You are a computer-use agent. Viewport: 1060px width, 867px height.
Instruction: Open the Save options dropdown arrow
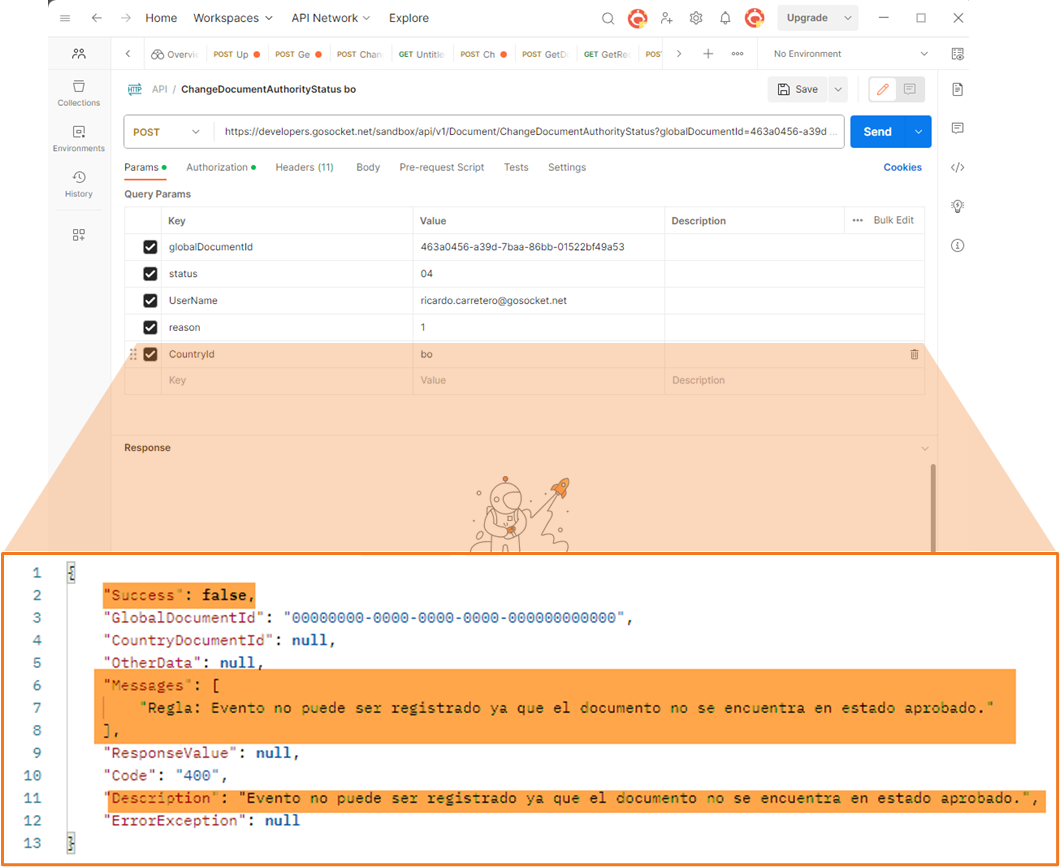pyautogui.click(x=838, y=89)
